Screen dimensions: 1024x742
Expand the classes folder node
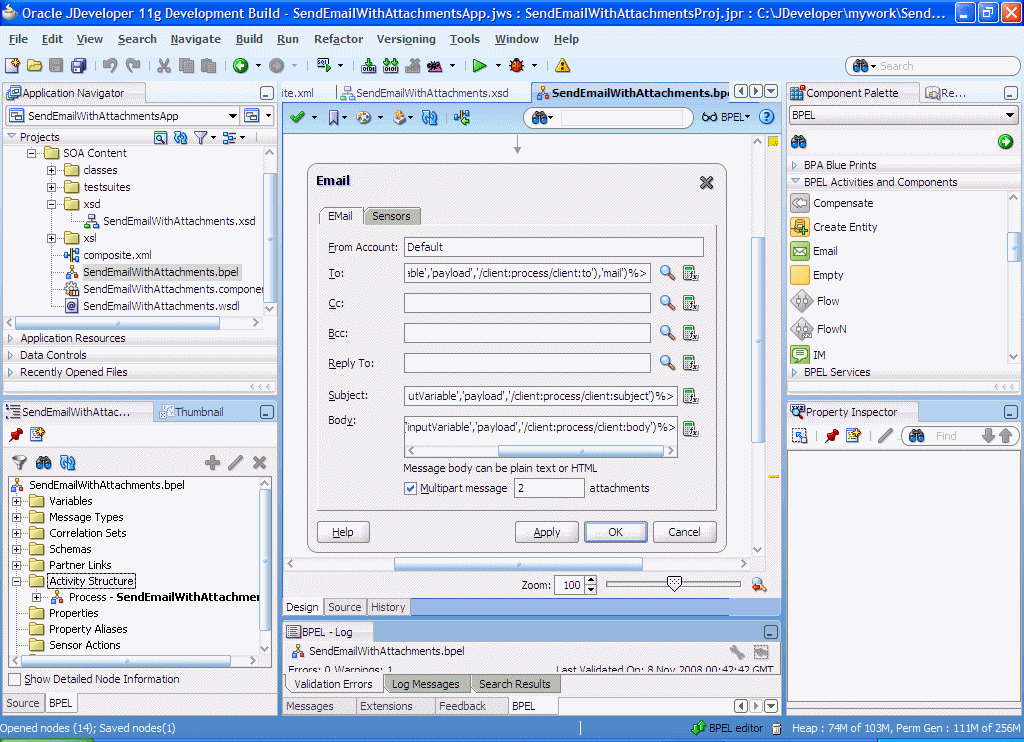click(x=51, y=170)
